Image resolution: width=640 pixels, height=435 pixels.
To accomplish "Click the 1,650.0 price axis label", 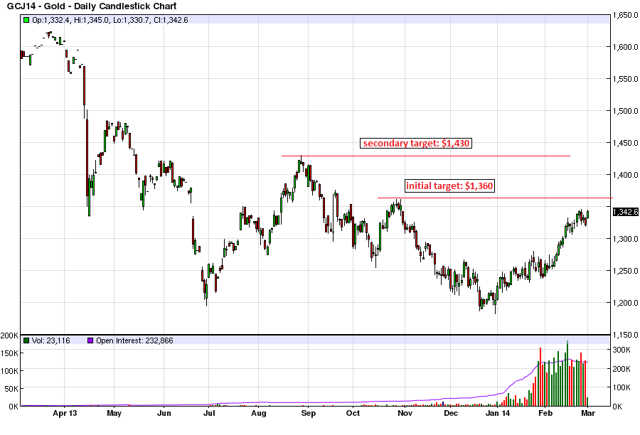I will tap(625, 15).
